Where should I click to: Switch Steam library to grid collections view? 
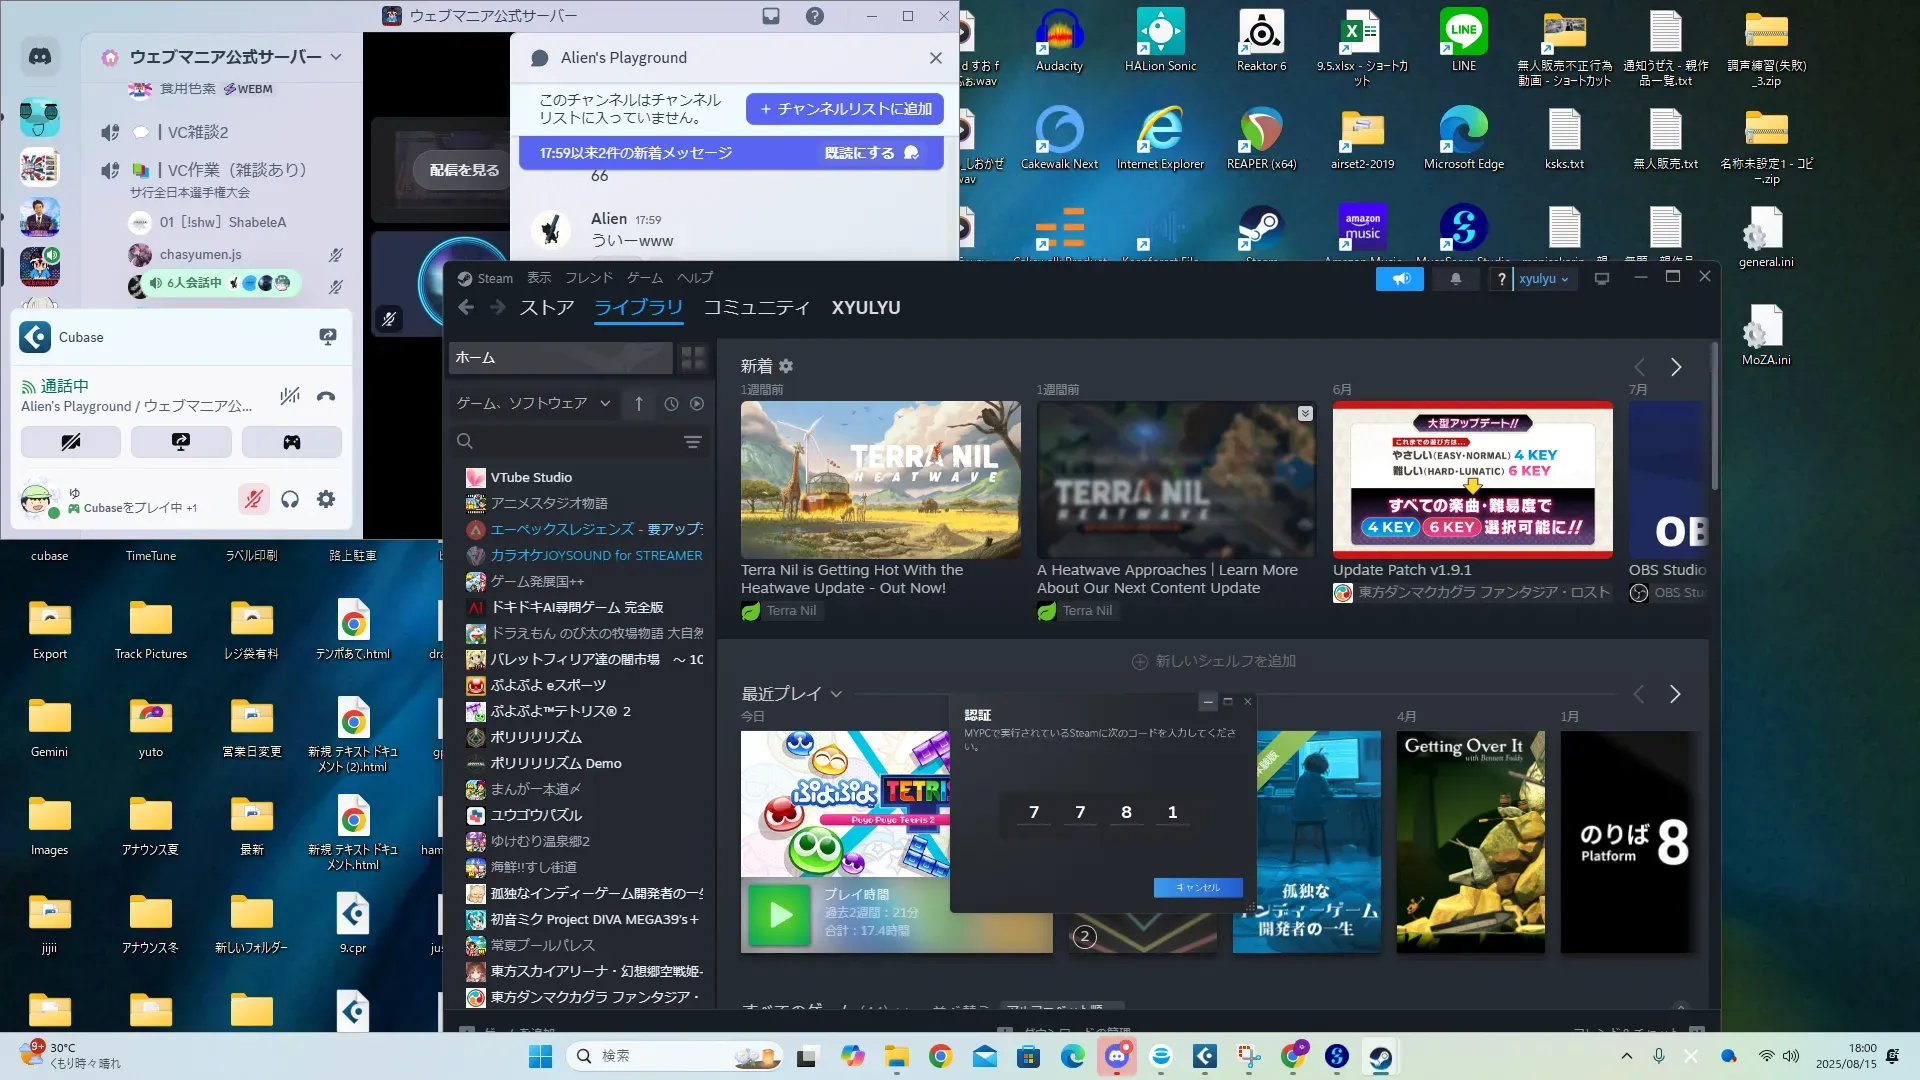(693, 358)
